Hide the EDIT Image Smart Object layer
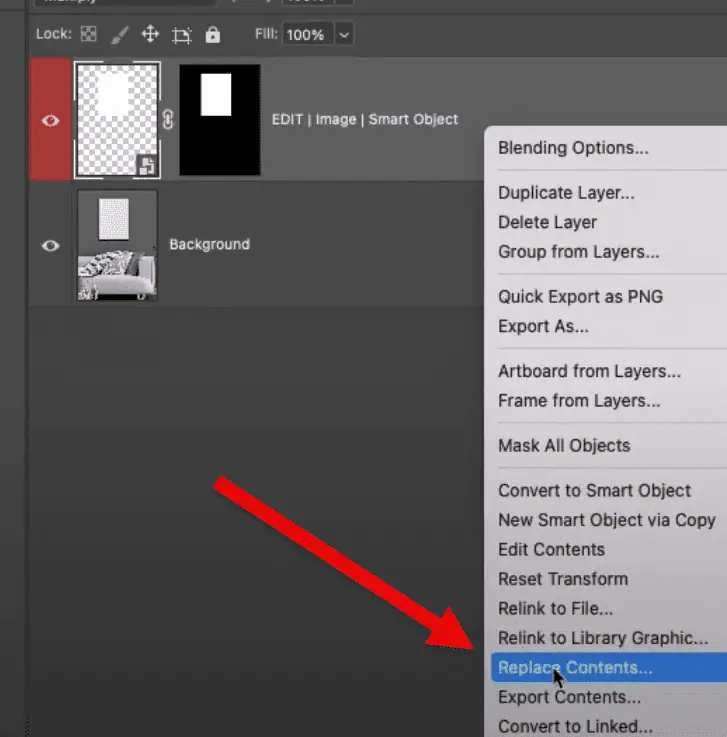 pyautogui.click(x=50, y=120)
